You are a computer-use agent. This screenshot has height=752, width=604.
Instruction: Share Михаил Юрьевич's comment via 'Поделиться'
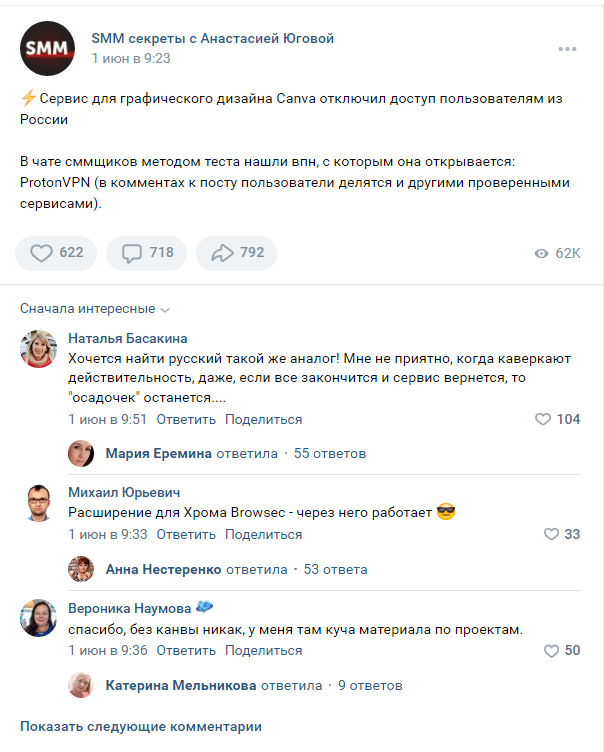tap(263, 535)
